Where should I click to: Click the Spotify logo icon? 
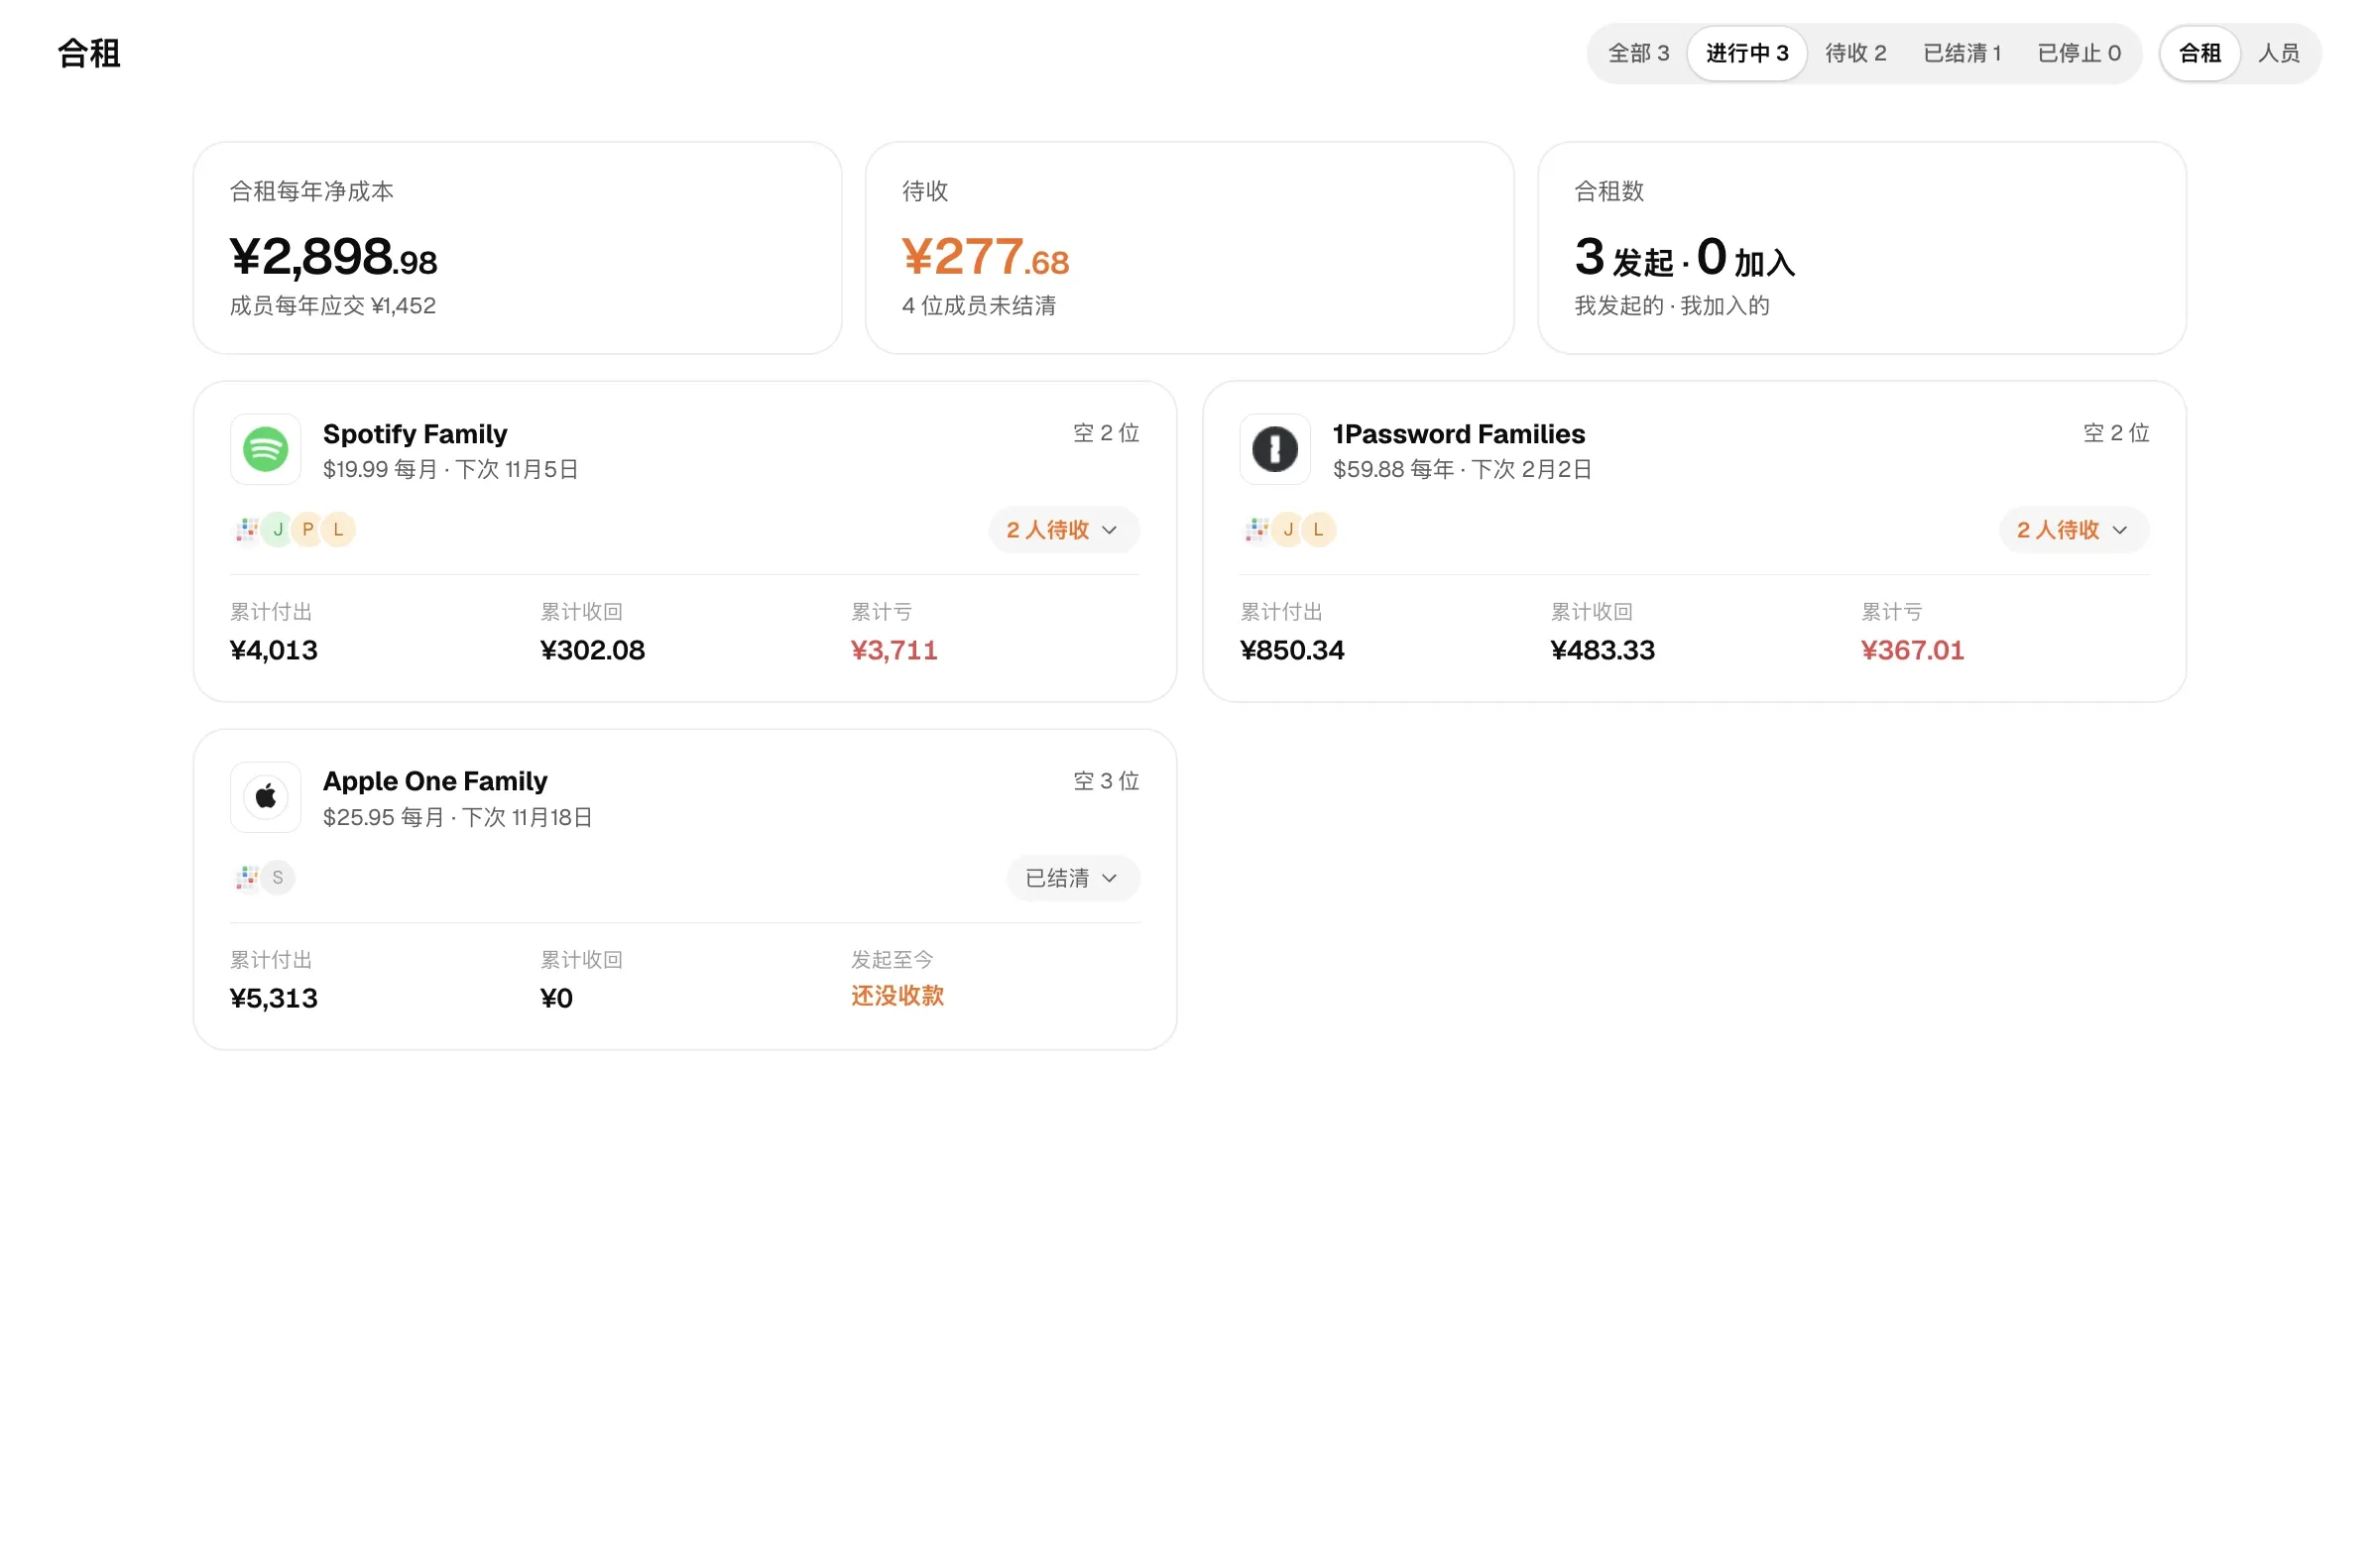265,449
